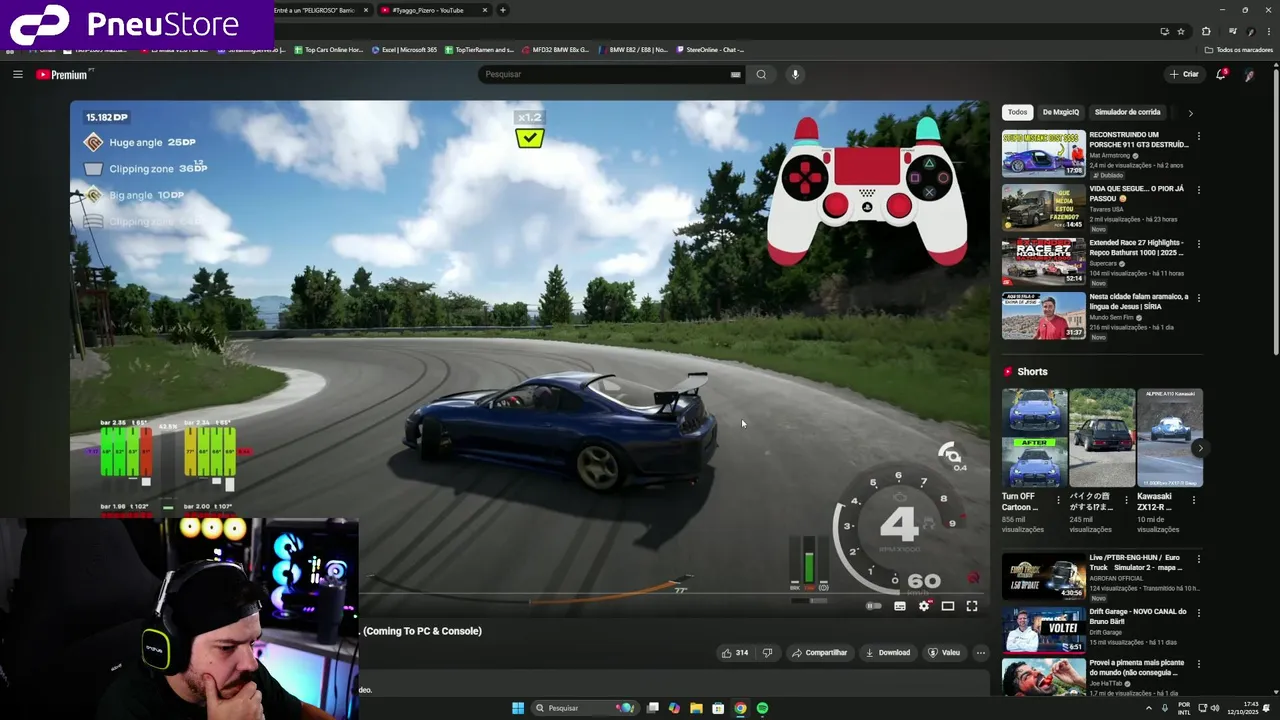The height and width of the screenshot is (720, 1280).
Task: Start voice search with microphone icon
Action: [795, 74]
